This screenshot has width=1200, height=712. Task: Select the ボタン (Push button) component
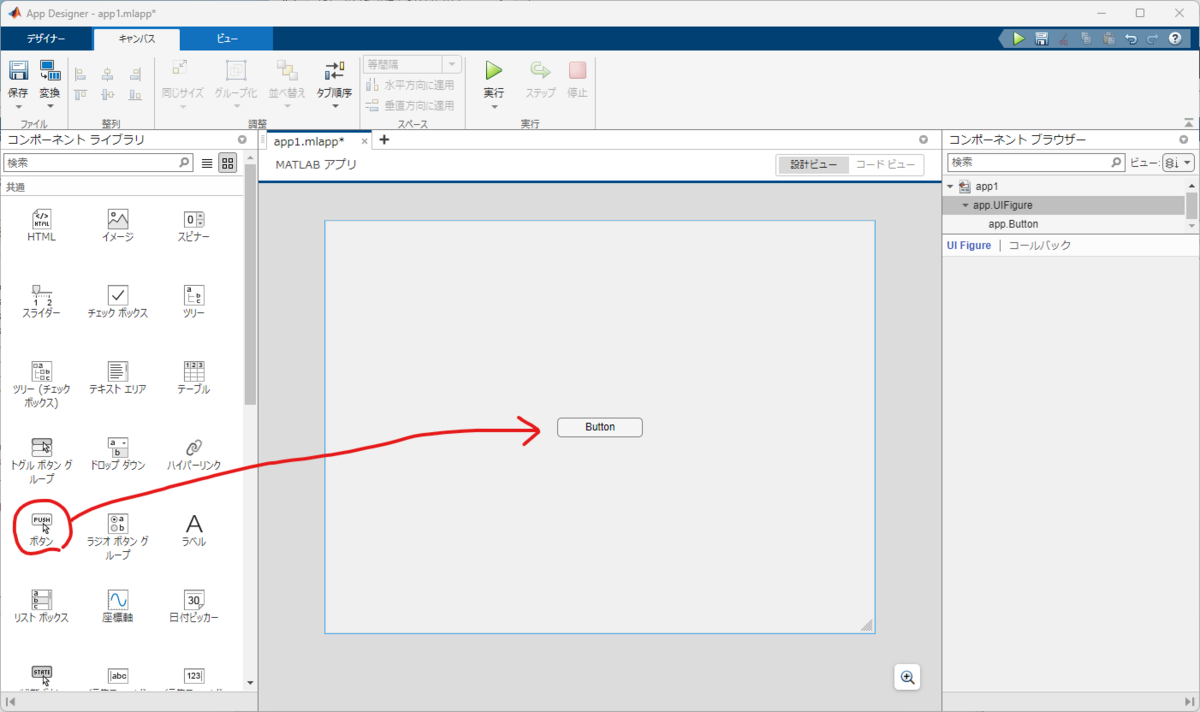[x=42, y=530]
